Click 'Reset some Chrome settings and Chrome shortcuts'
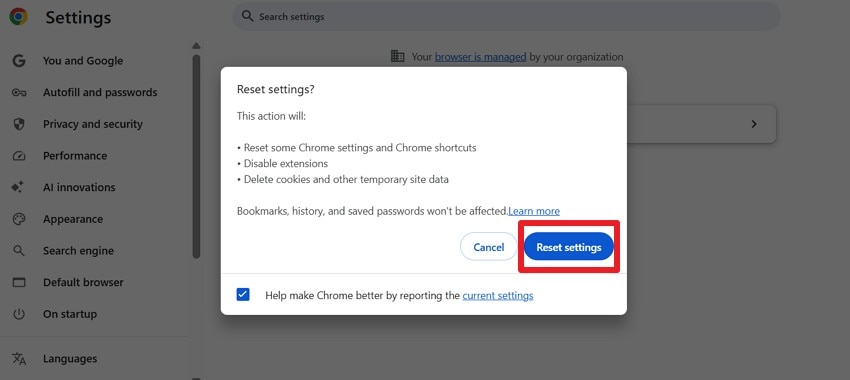The image size is (850, 380). pos(360,147)
